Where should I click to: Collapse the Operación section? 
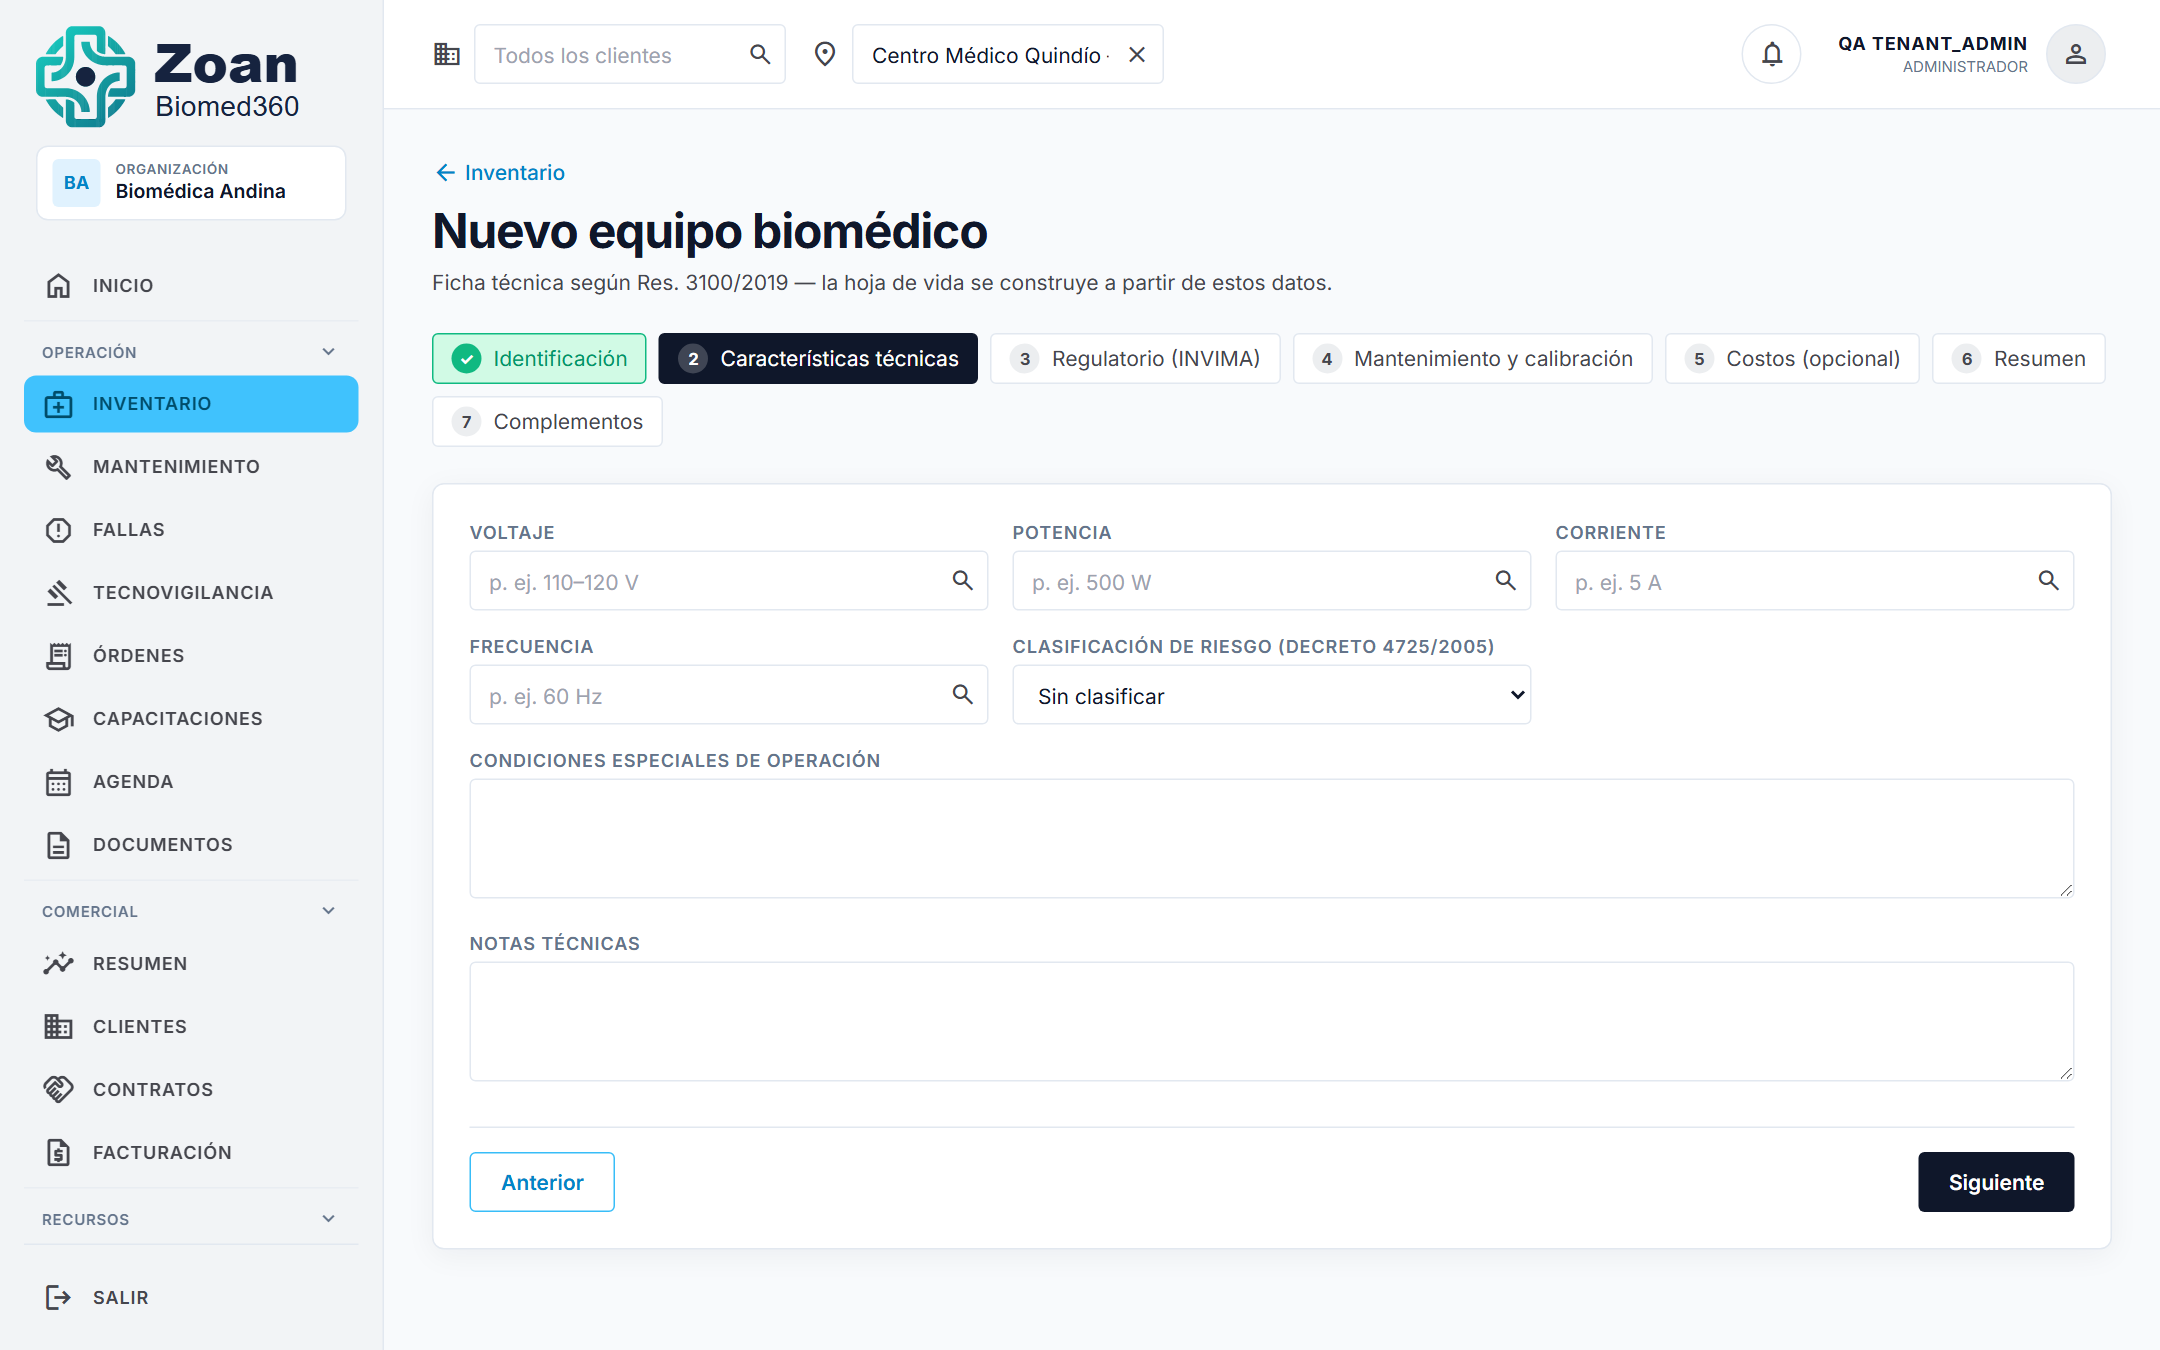(329, 352)
